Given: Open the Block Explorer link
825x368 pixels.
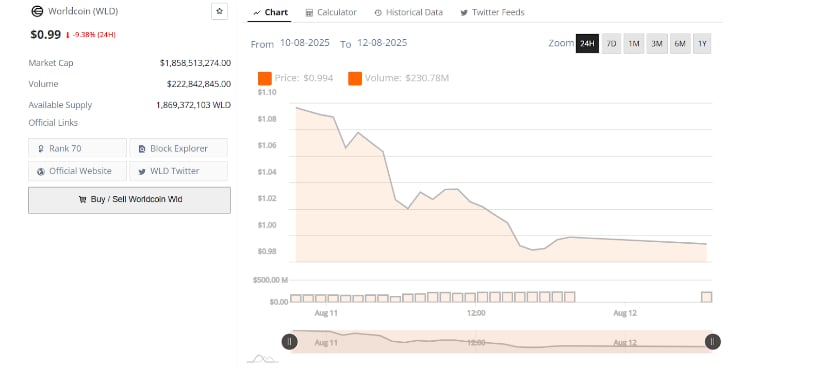Looking at the screenshot, I should [x=178, y=148].
